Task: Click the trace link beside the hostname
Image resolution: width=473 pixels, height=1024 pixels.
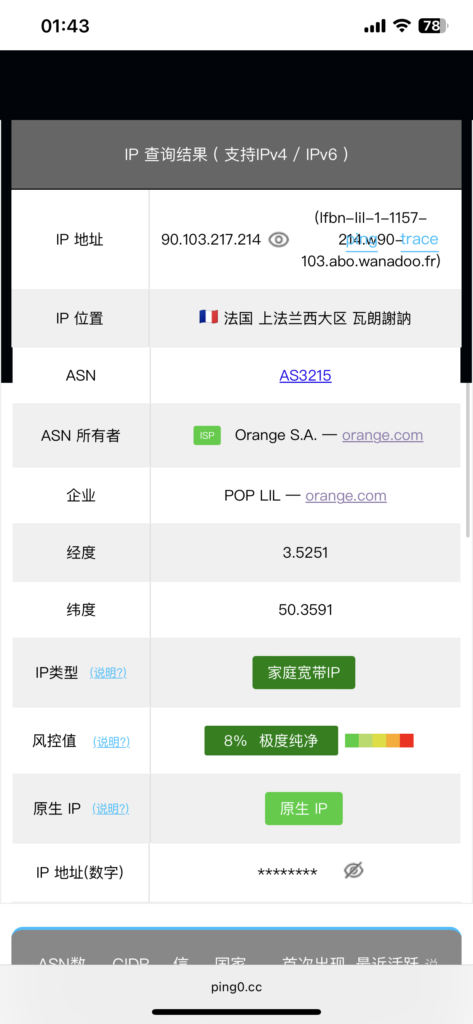Action: 419,240
